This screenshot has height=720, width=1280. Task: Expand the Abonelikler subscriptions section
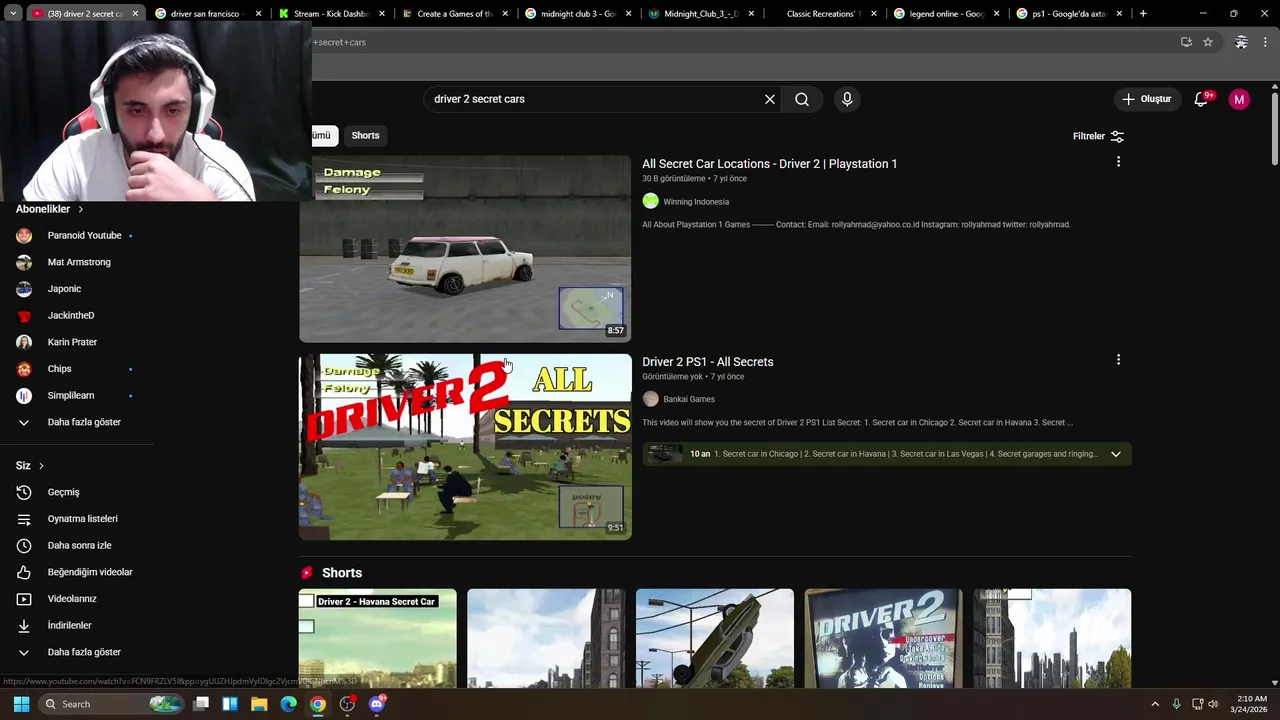[50, 209]
